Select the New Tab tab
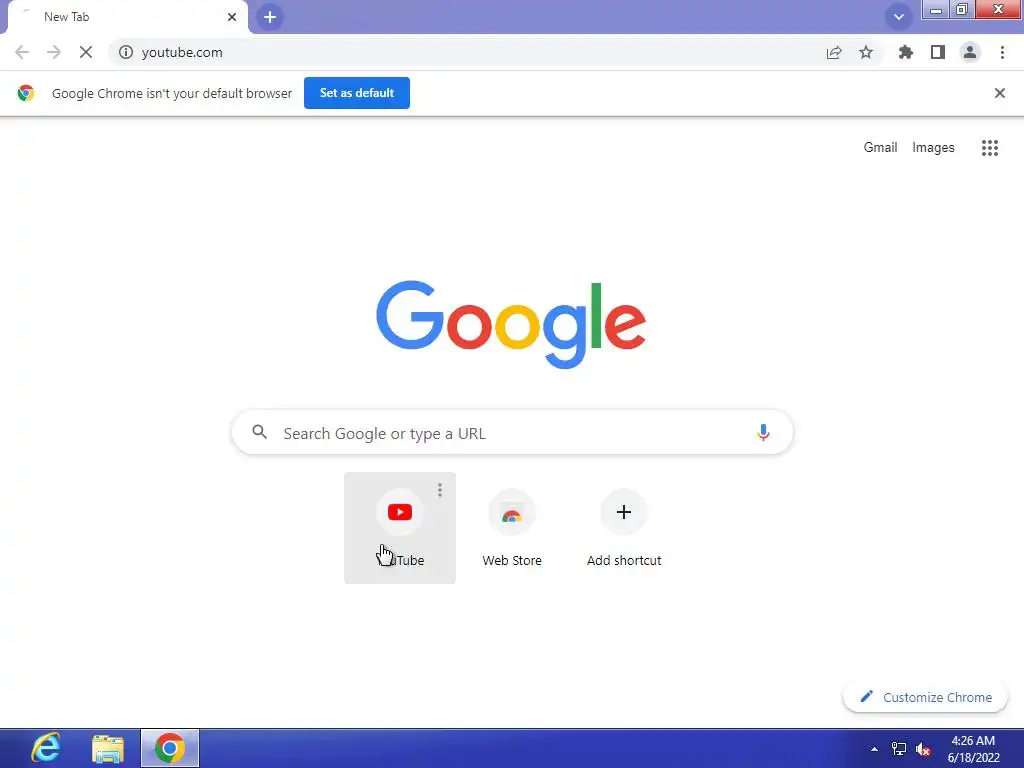 point(127,17)
